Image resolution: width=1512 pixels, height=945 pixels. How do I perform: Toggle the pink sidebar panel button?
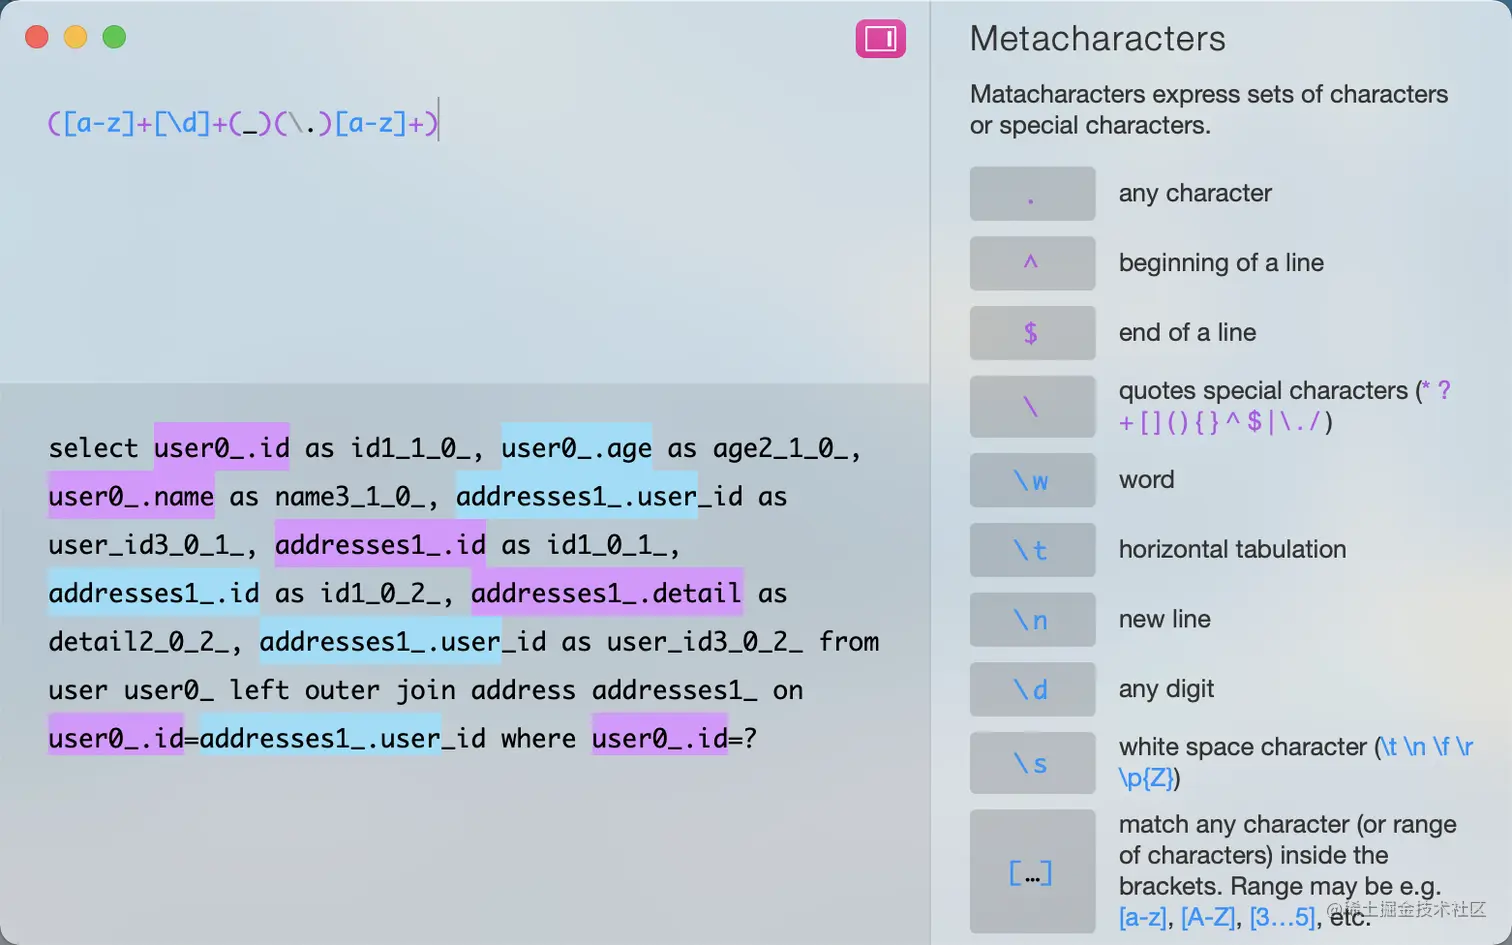coord(880,39)
